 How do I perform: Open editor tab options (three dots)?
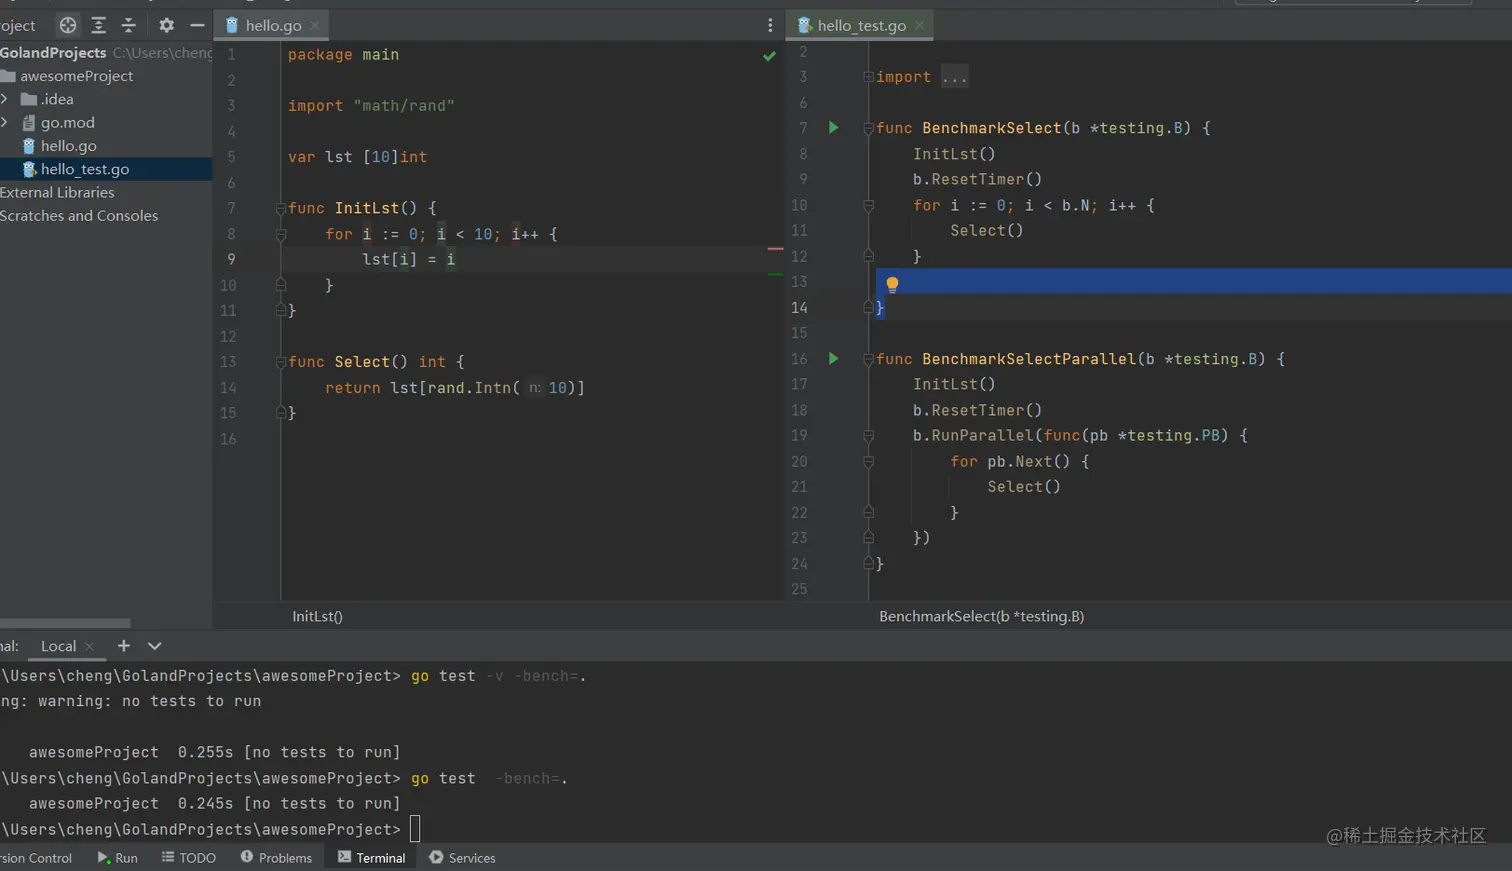coord(770,25)
